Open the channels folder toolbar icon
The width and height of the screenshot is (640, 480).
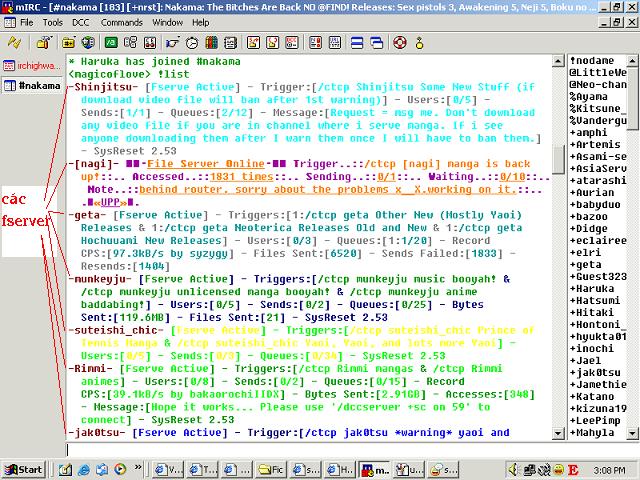[69, 42]
